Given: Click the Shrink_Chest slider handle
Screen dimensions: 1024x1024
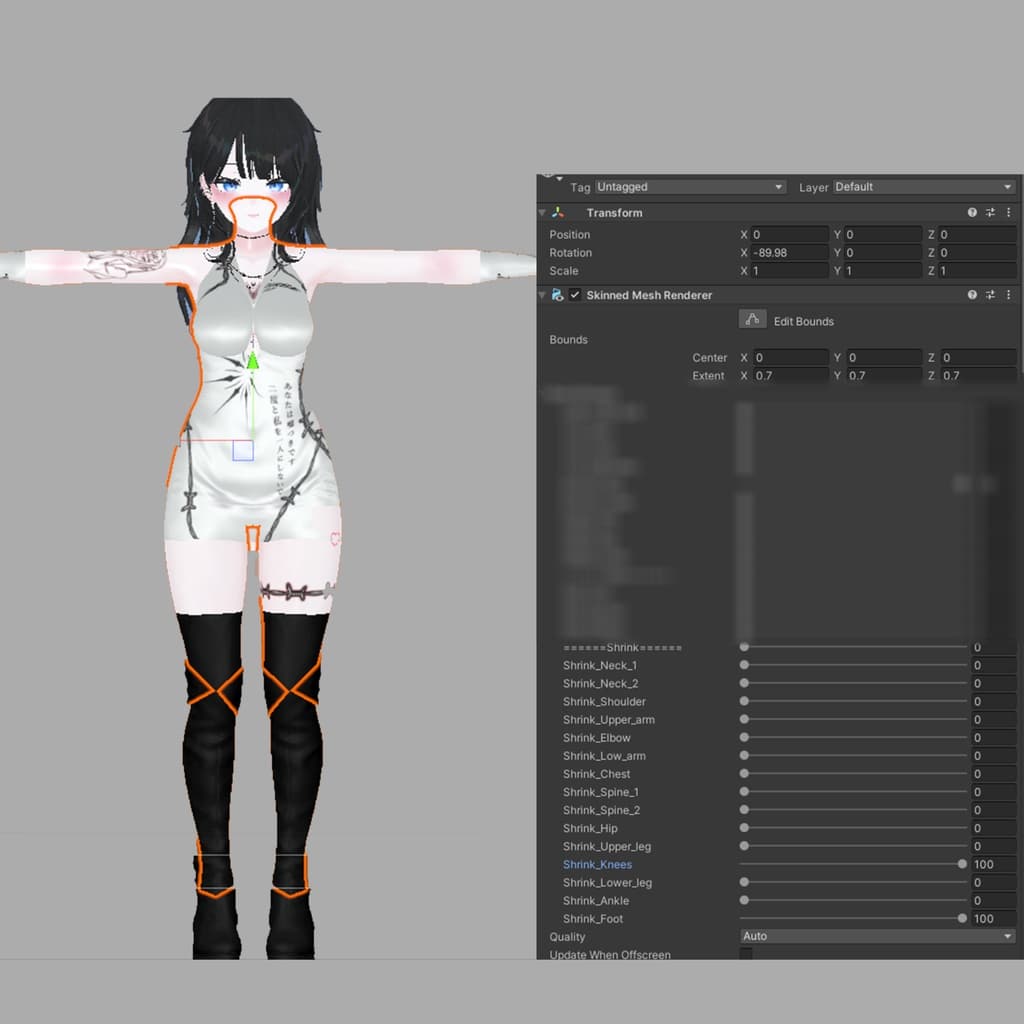Looking at the screenshot, I should point(744,773).
